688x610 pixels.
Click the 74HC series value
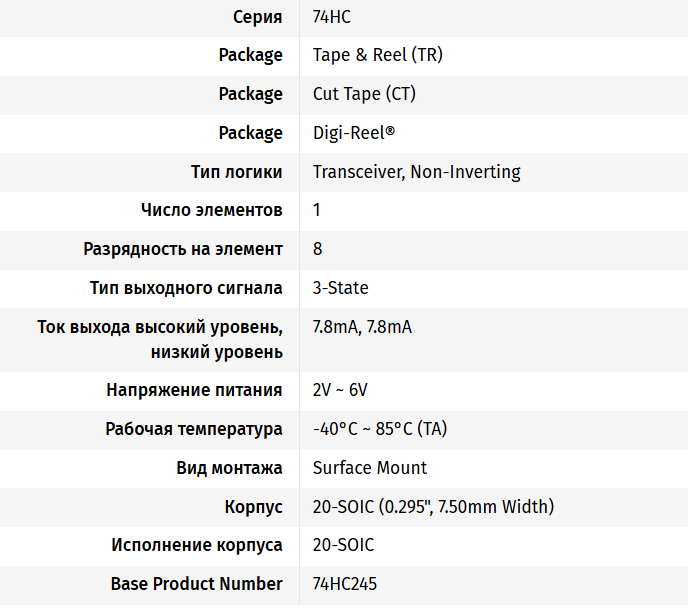click(332, 17)
